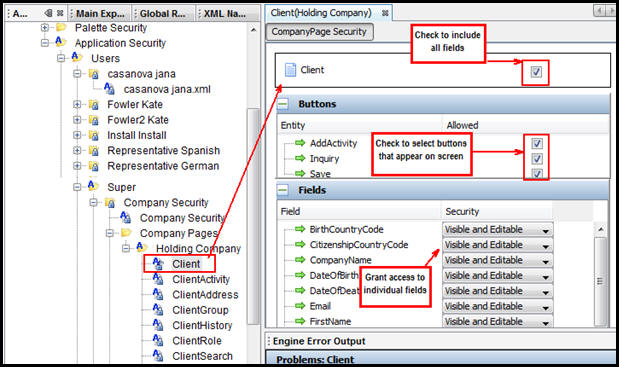Click the Security column header
Screen dimensions: 619x367
click(462, 212)
